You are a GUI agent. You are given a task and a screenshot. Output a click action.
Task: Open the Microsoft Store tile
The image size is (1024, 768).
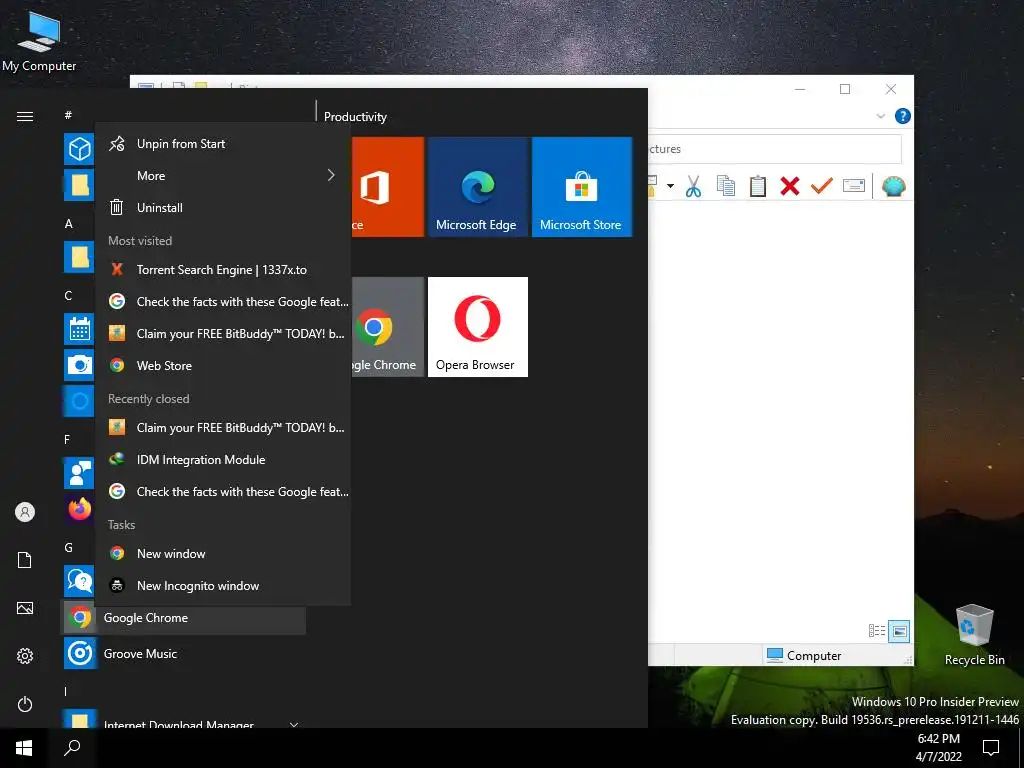coord(582,187)
